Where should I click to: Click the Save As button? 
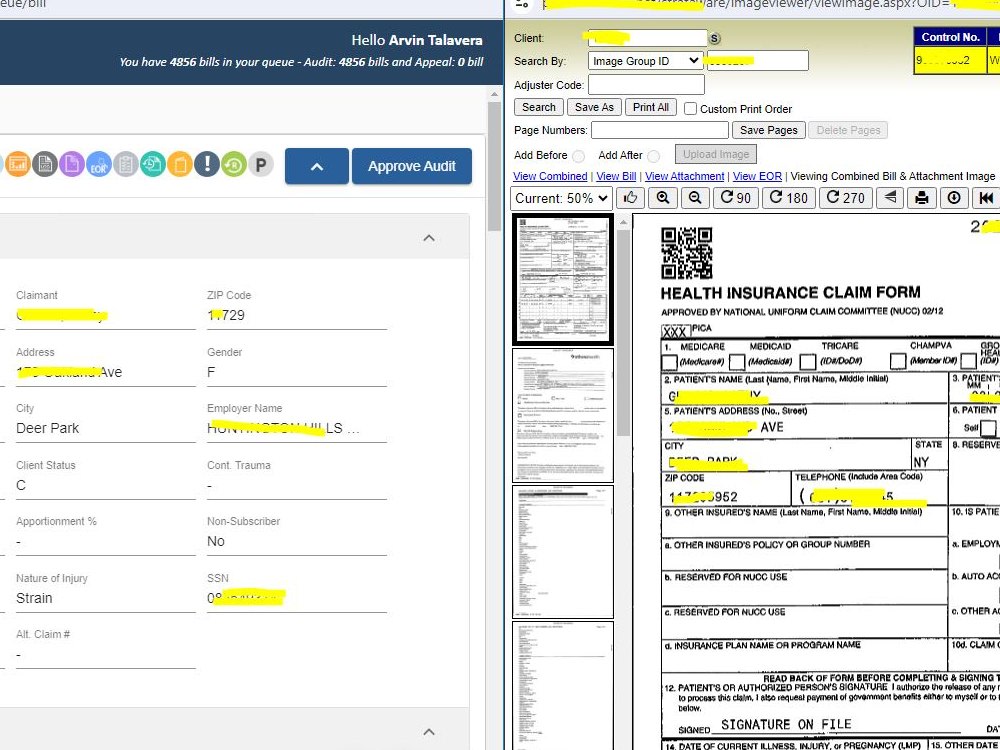pos(594,107)
